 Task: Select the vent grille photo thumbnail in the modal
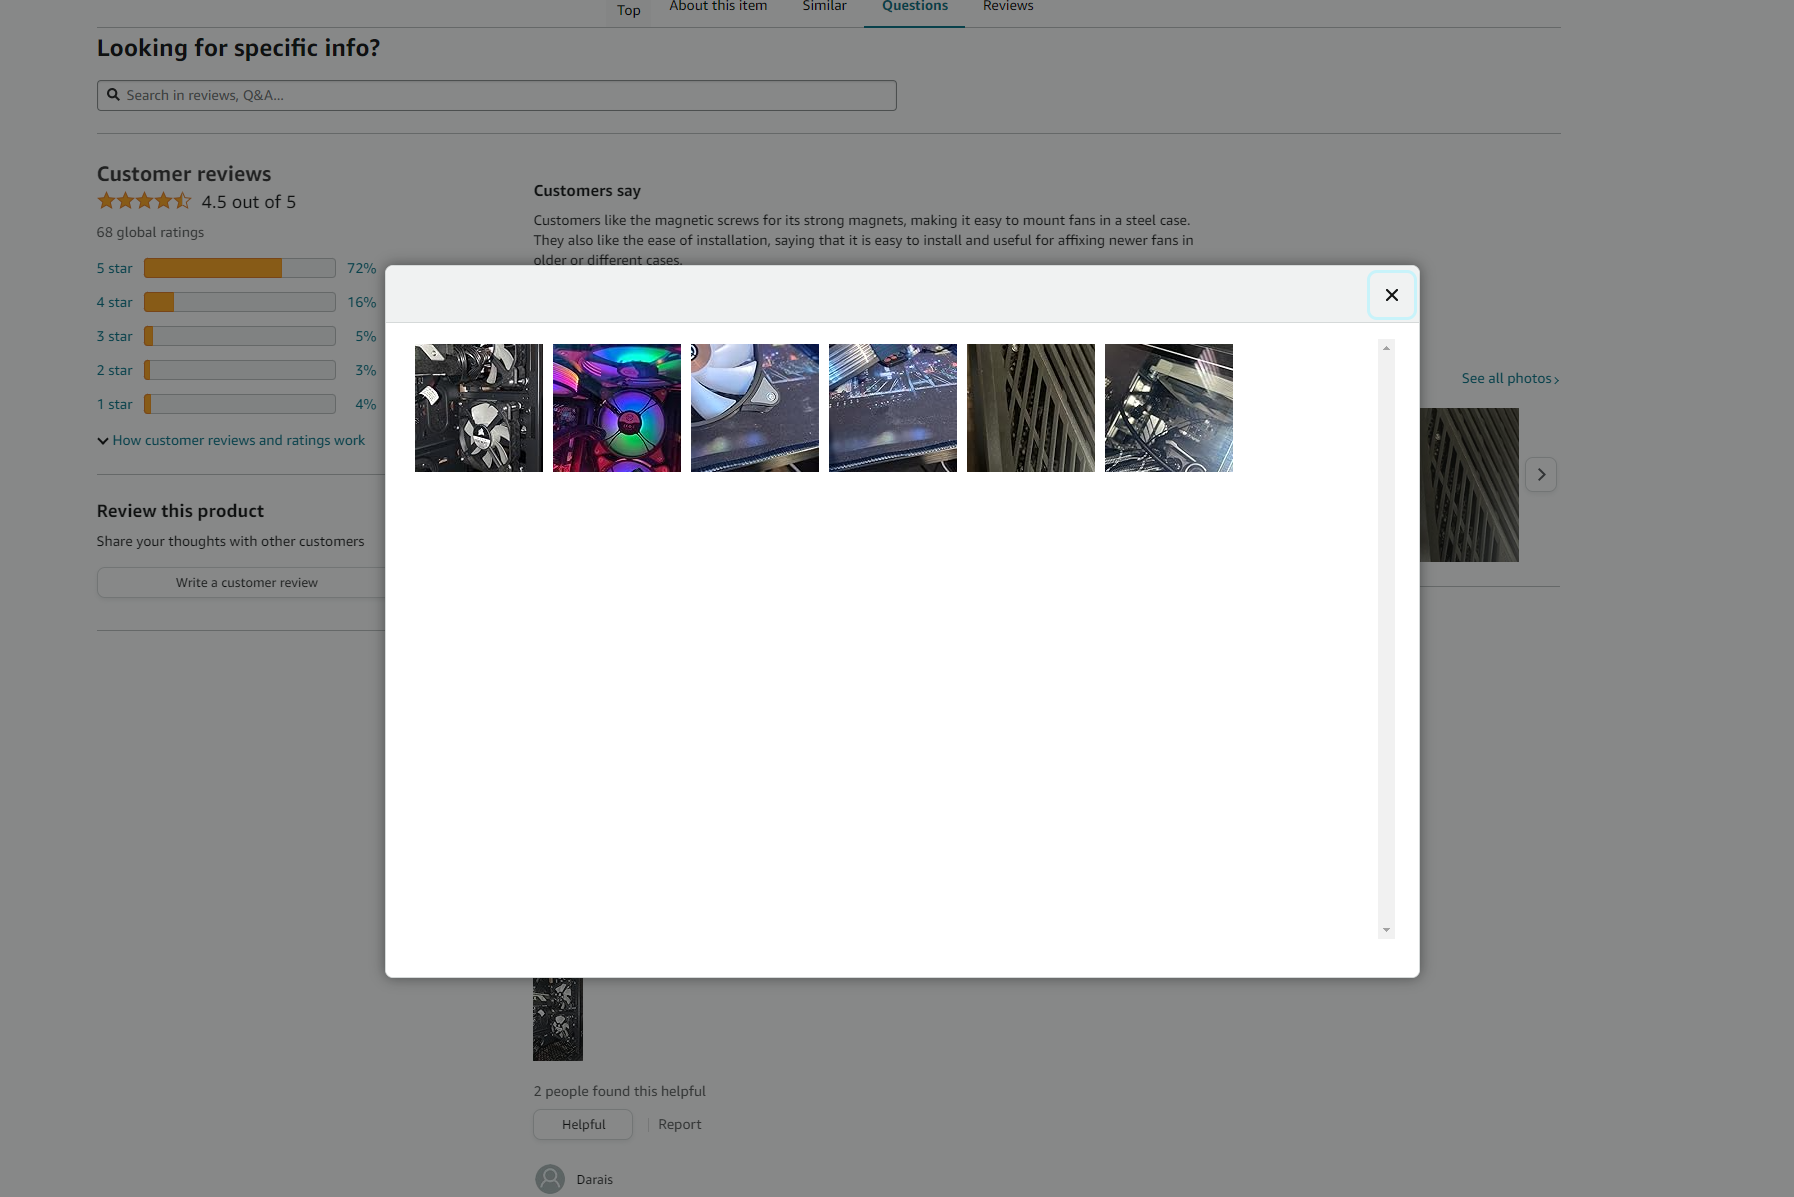[1031, 407]
